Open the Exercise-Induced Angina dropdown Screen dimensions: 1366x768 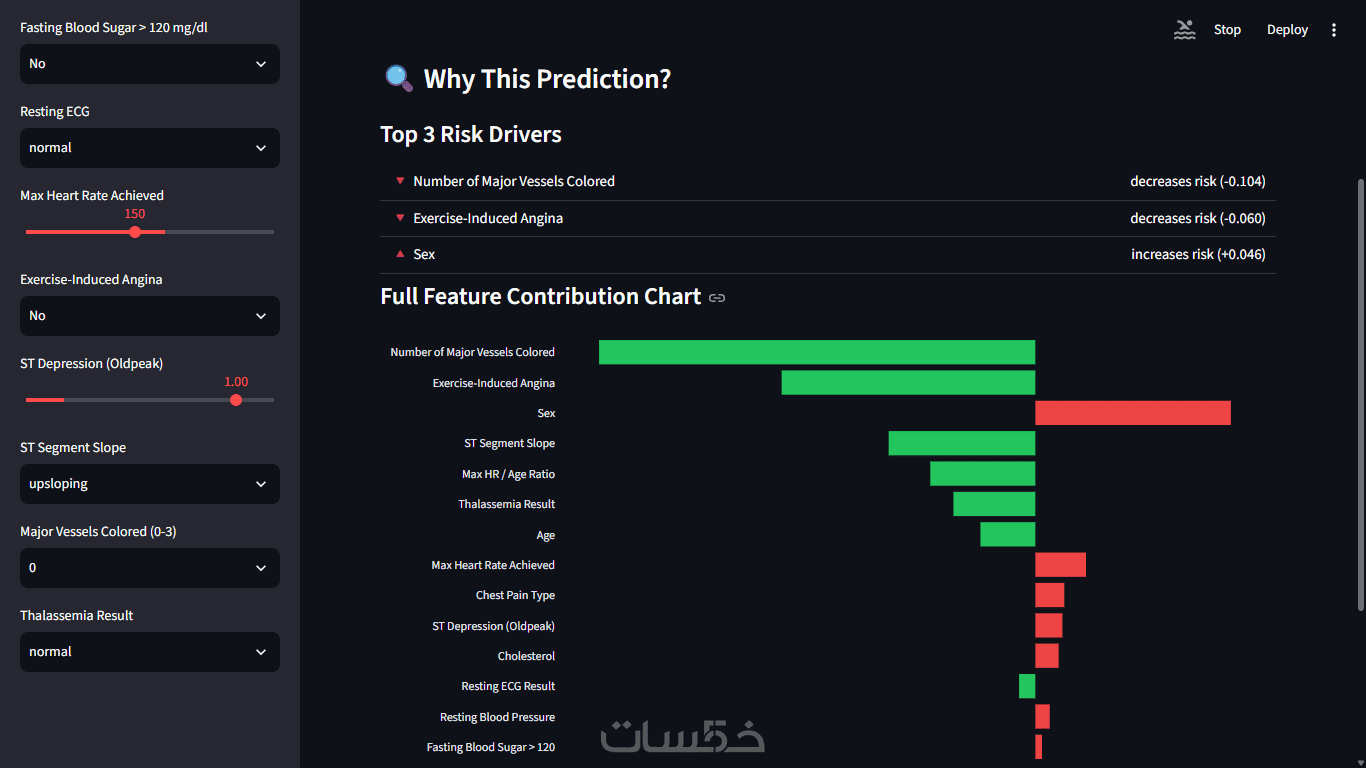coord(150,316)
